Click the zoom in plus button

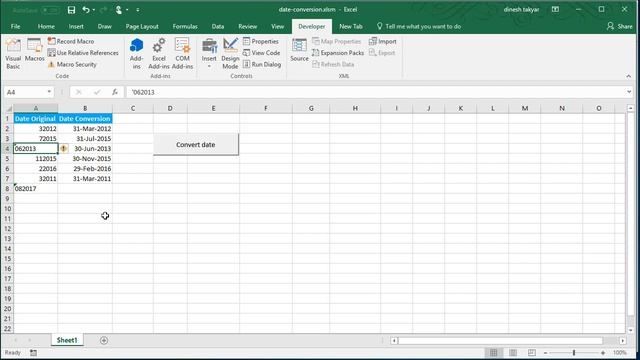click(x=603, y=353)
